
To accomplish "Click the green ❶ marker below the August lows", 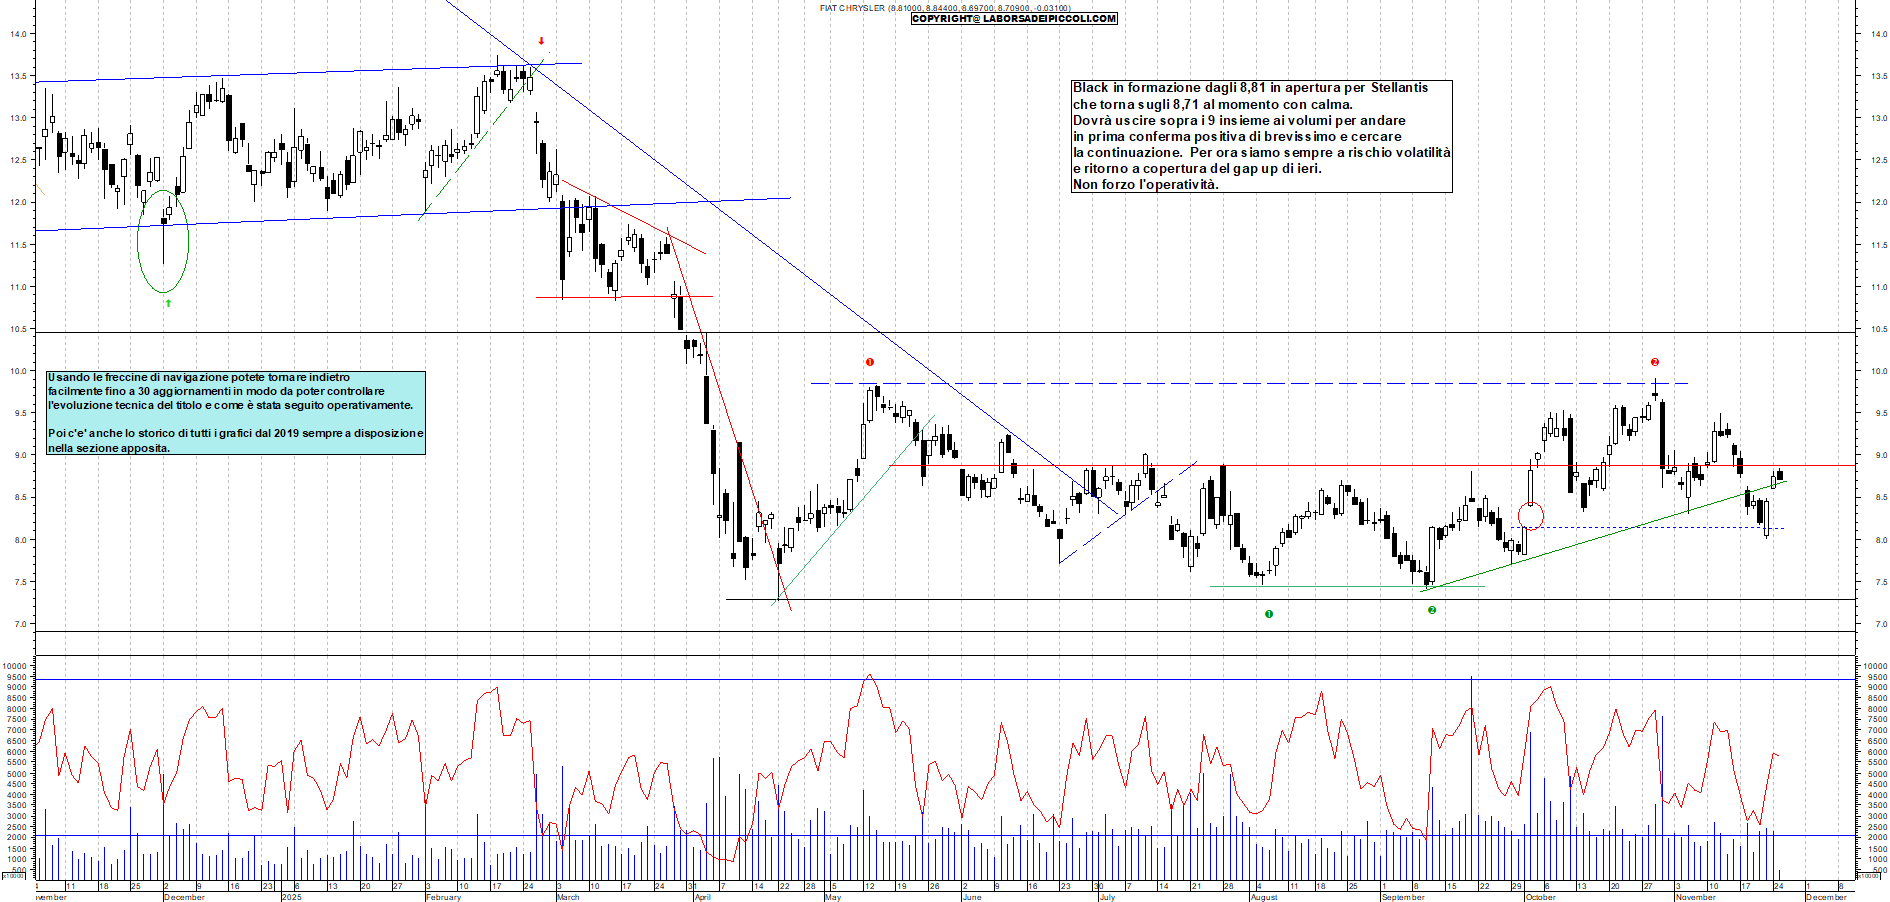I will [1268, 613].
